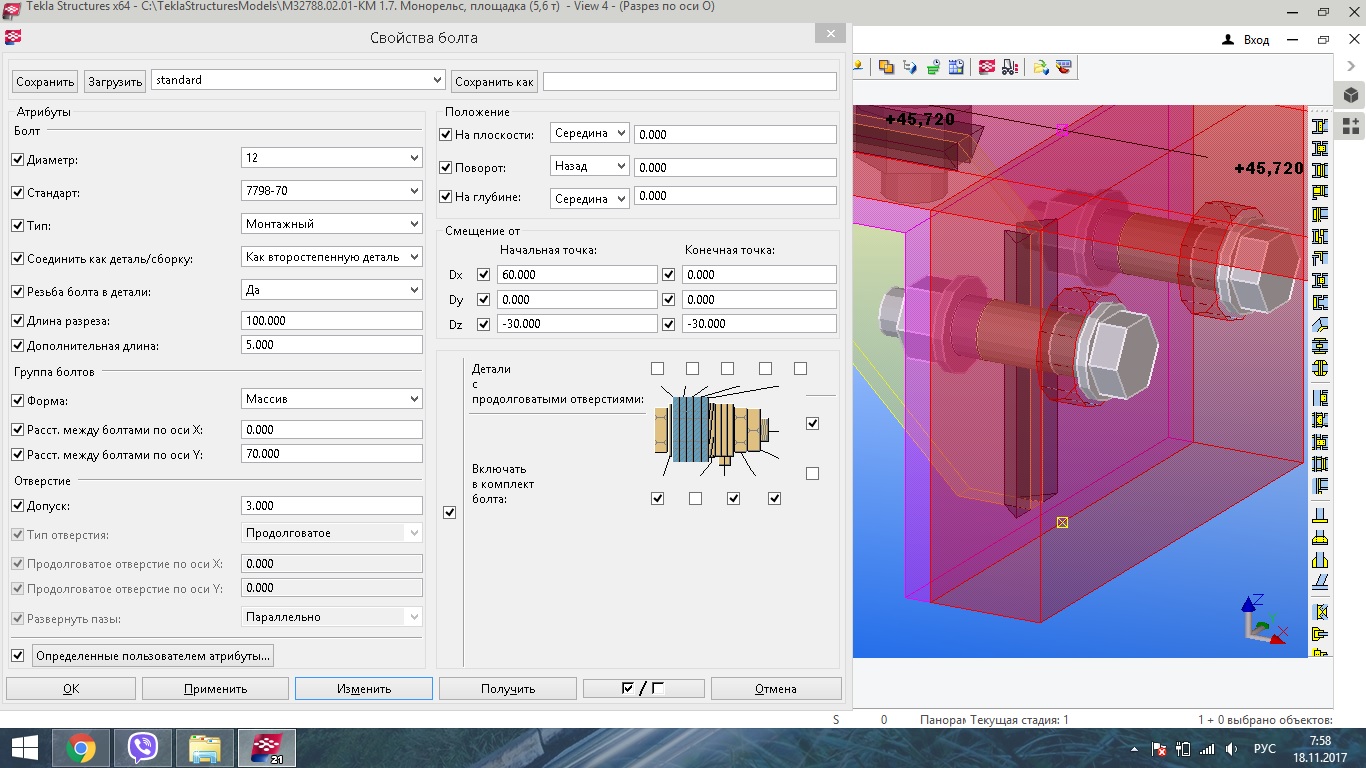Toggle the Dx checkbox for Начальная точка
This screenshot has width=1366, height=768.
pos(484,275)
